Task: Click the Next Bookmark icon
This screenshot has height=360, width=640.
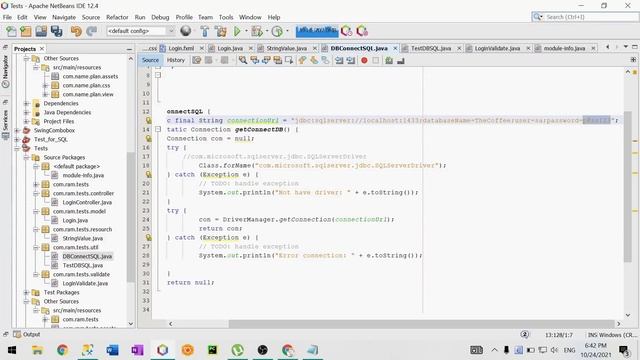Action: [314, 60]
